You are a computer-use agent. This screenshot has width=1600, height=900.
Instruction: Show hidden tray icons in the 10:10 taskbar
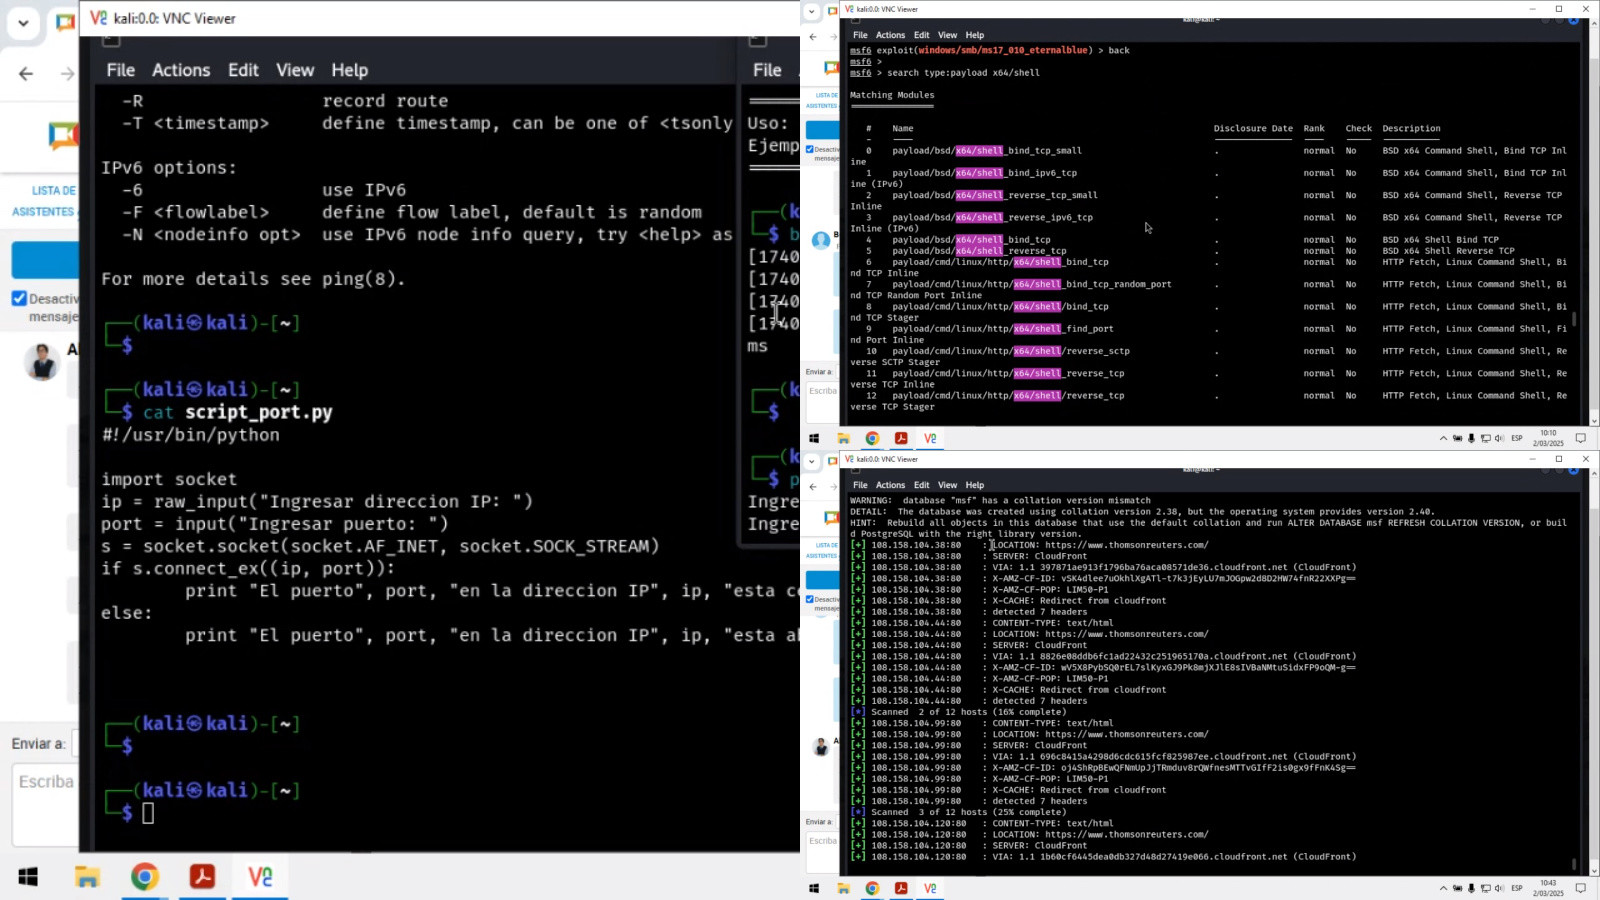point(1443,438)
